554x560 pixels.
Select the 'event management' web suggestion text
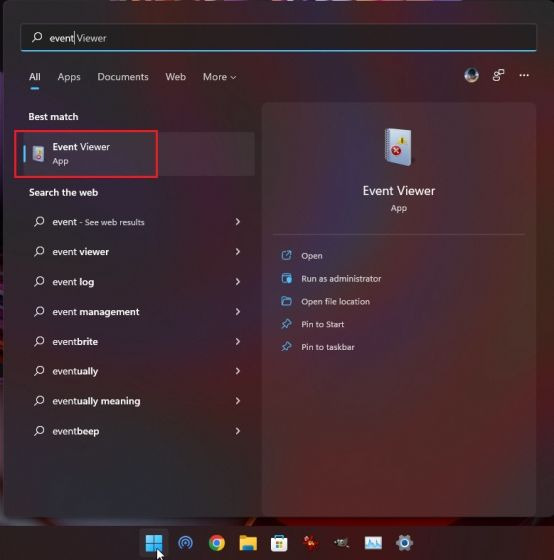point(96,312)
